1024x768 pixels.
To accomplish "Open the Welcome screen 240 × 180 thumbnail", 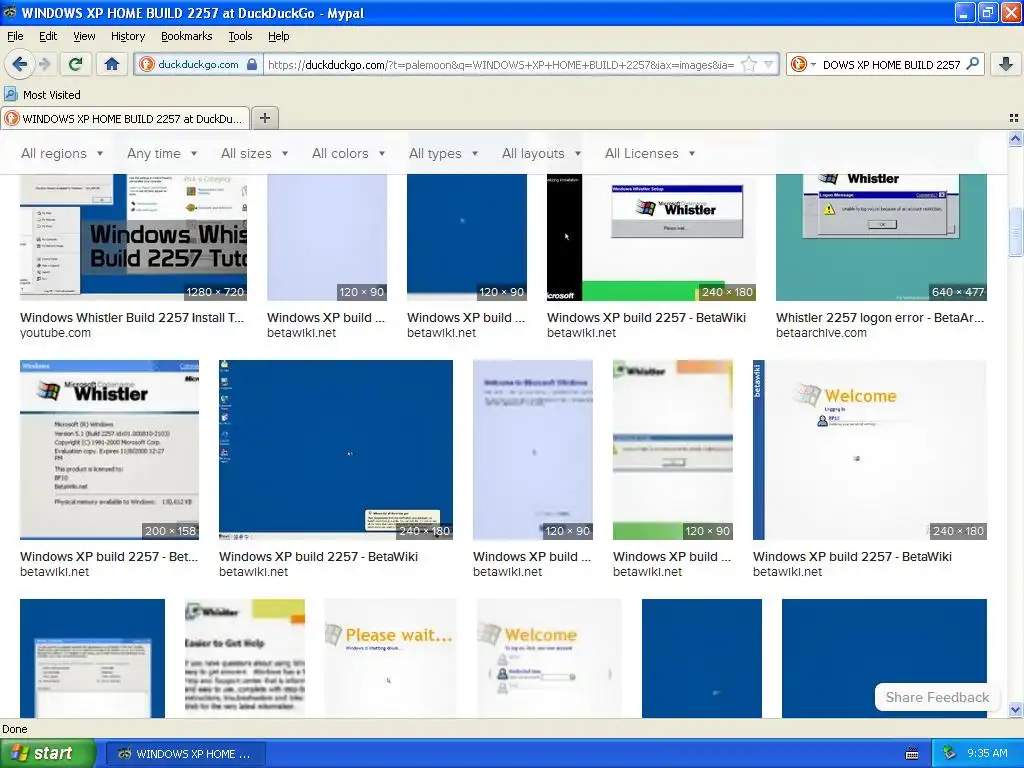I will [869, 449].
